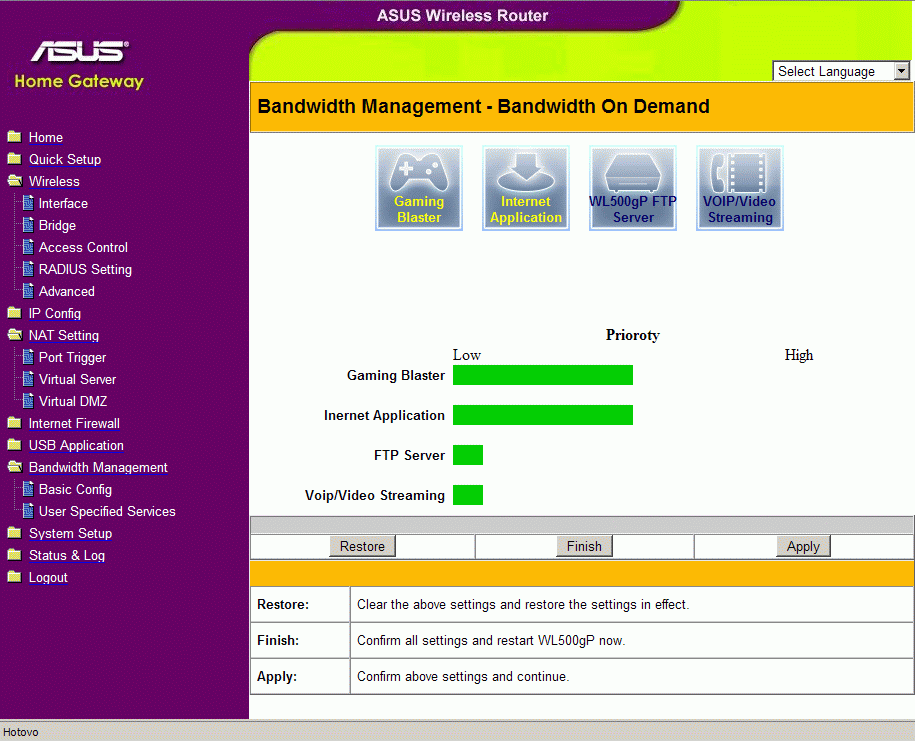Click the page icon next to Access Control

pos(28,247)
